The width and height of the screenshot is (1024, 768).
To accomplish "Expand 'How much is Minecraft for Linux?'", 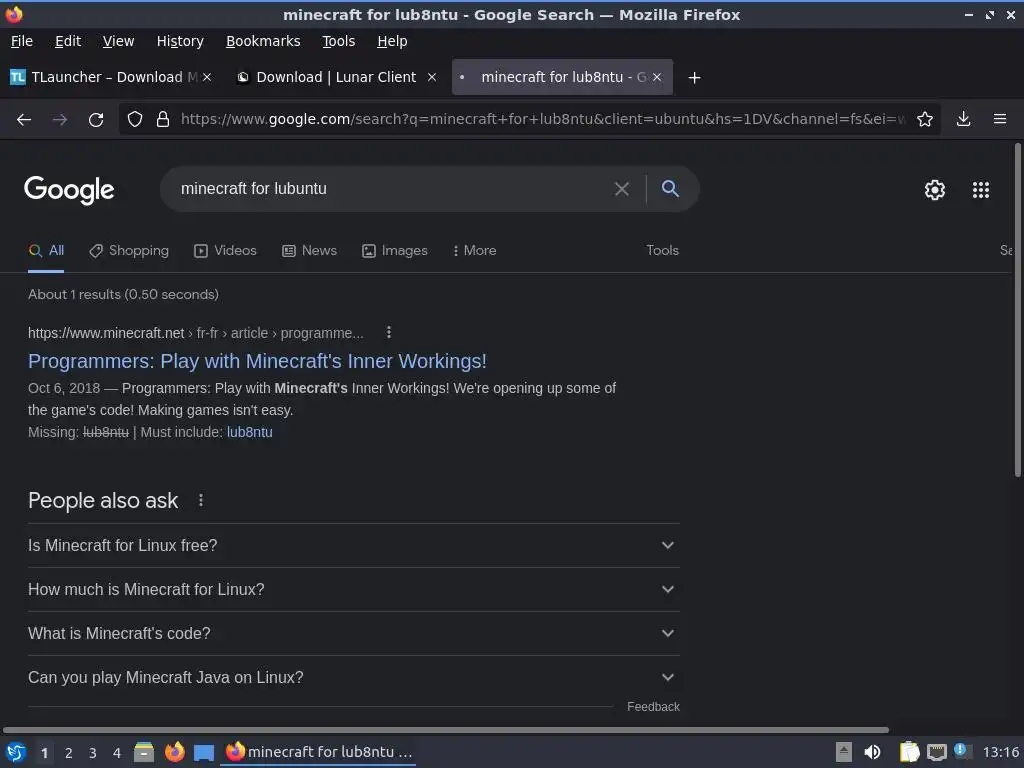I will 354,590.
